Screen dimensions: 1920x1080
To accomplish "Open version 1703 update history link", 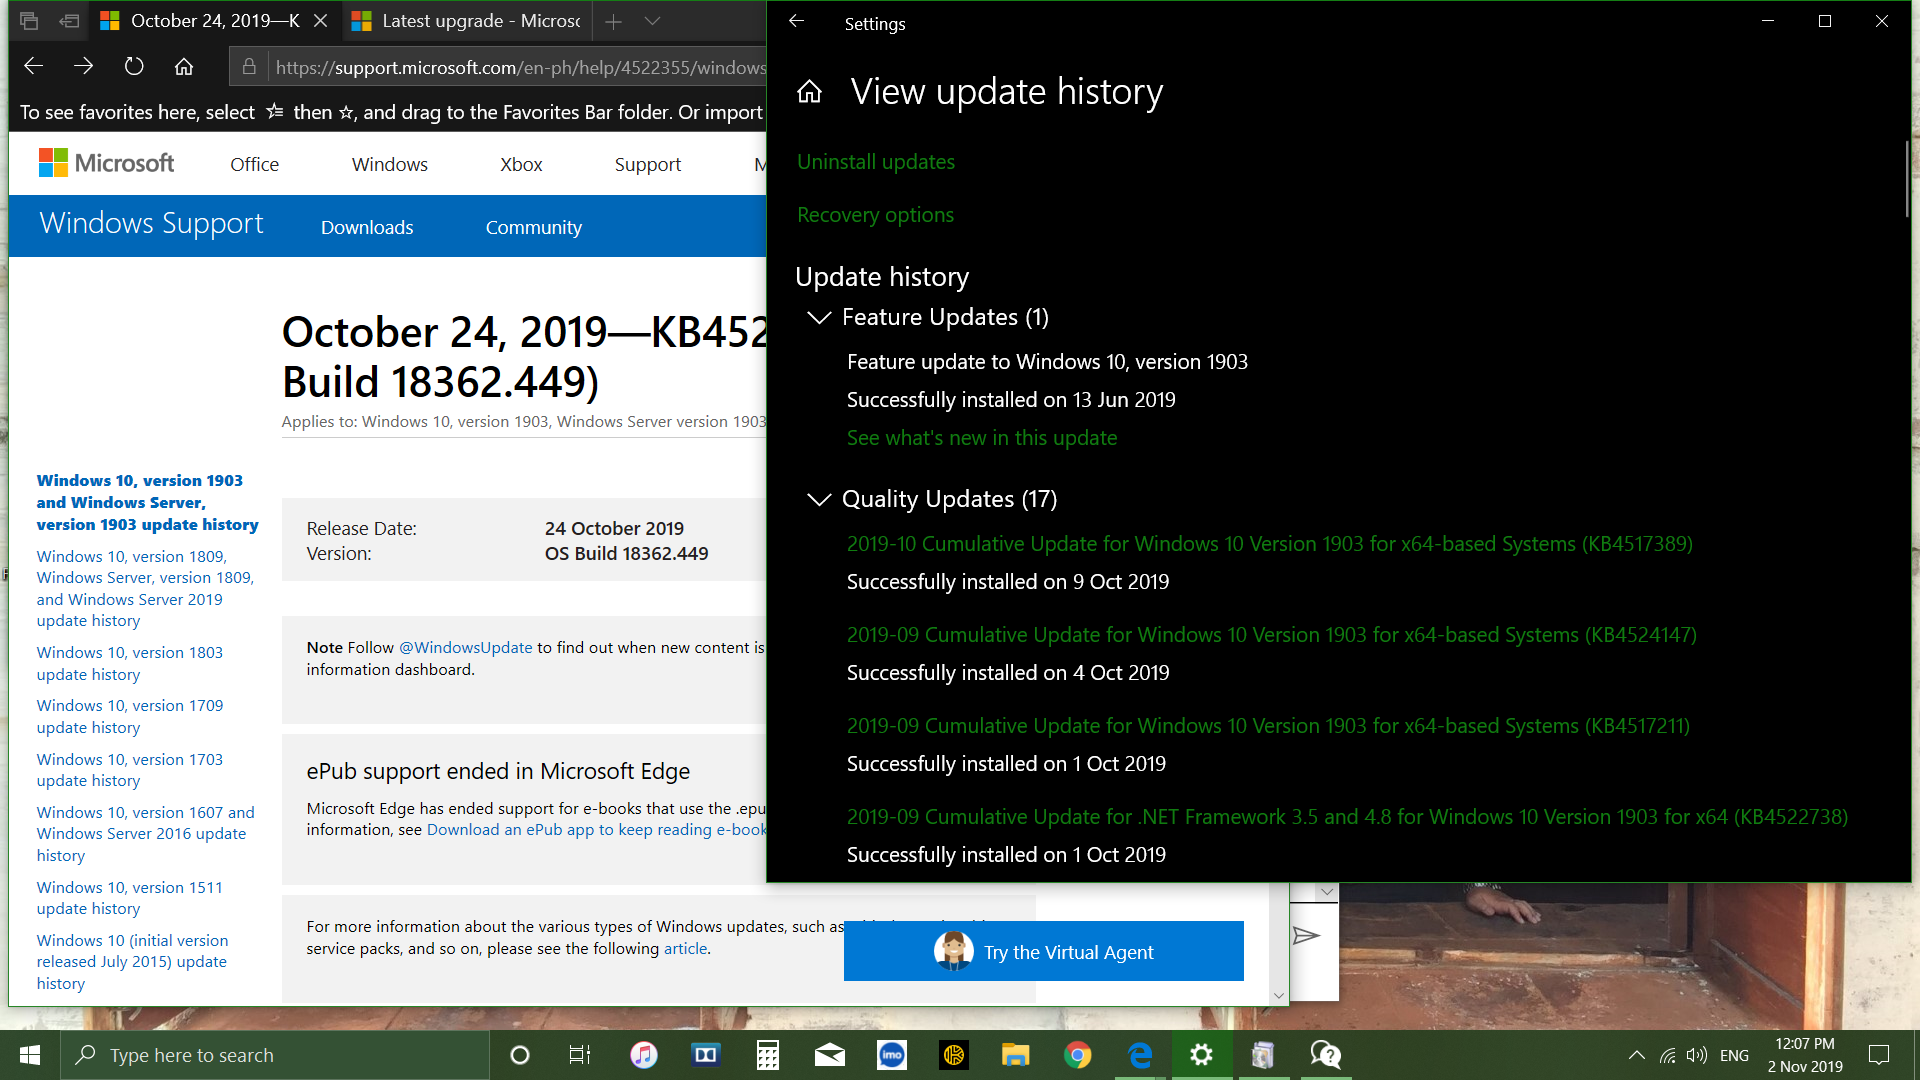I will tap(130, 770).
